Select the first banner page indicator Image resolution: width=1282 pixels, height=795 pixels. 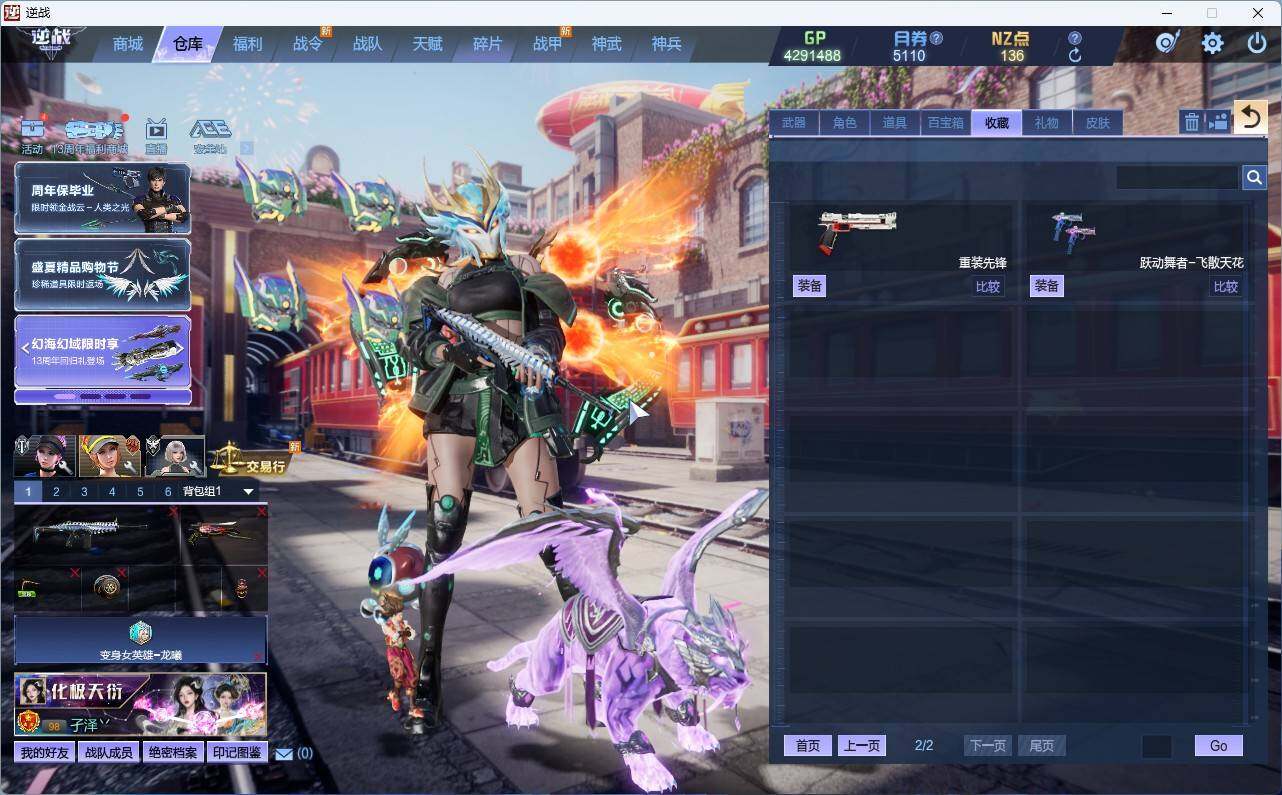[x=64, y=397]
